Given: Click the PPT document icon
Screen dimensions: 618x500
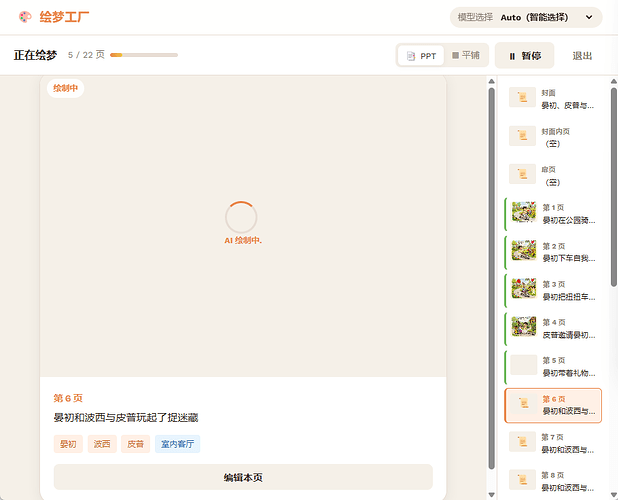Looking at the screenshot, I should pos(411,56).
